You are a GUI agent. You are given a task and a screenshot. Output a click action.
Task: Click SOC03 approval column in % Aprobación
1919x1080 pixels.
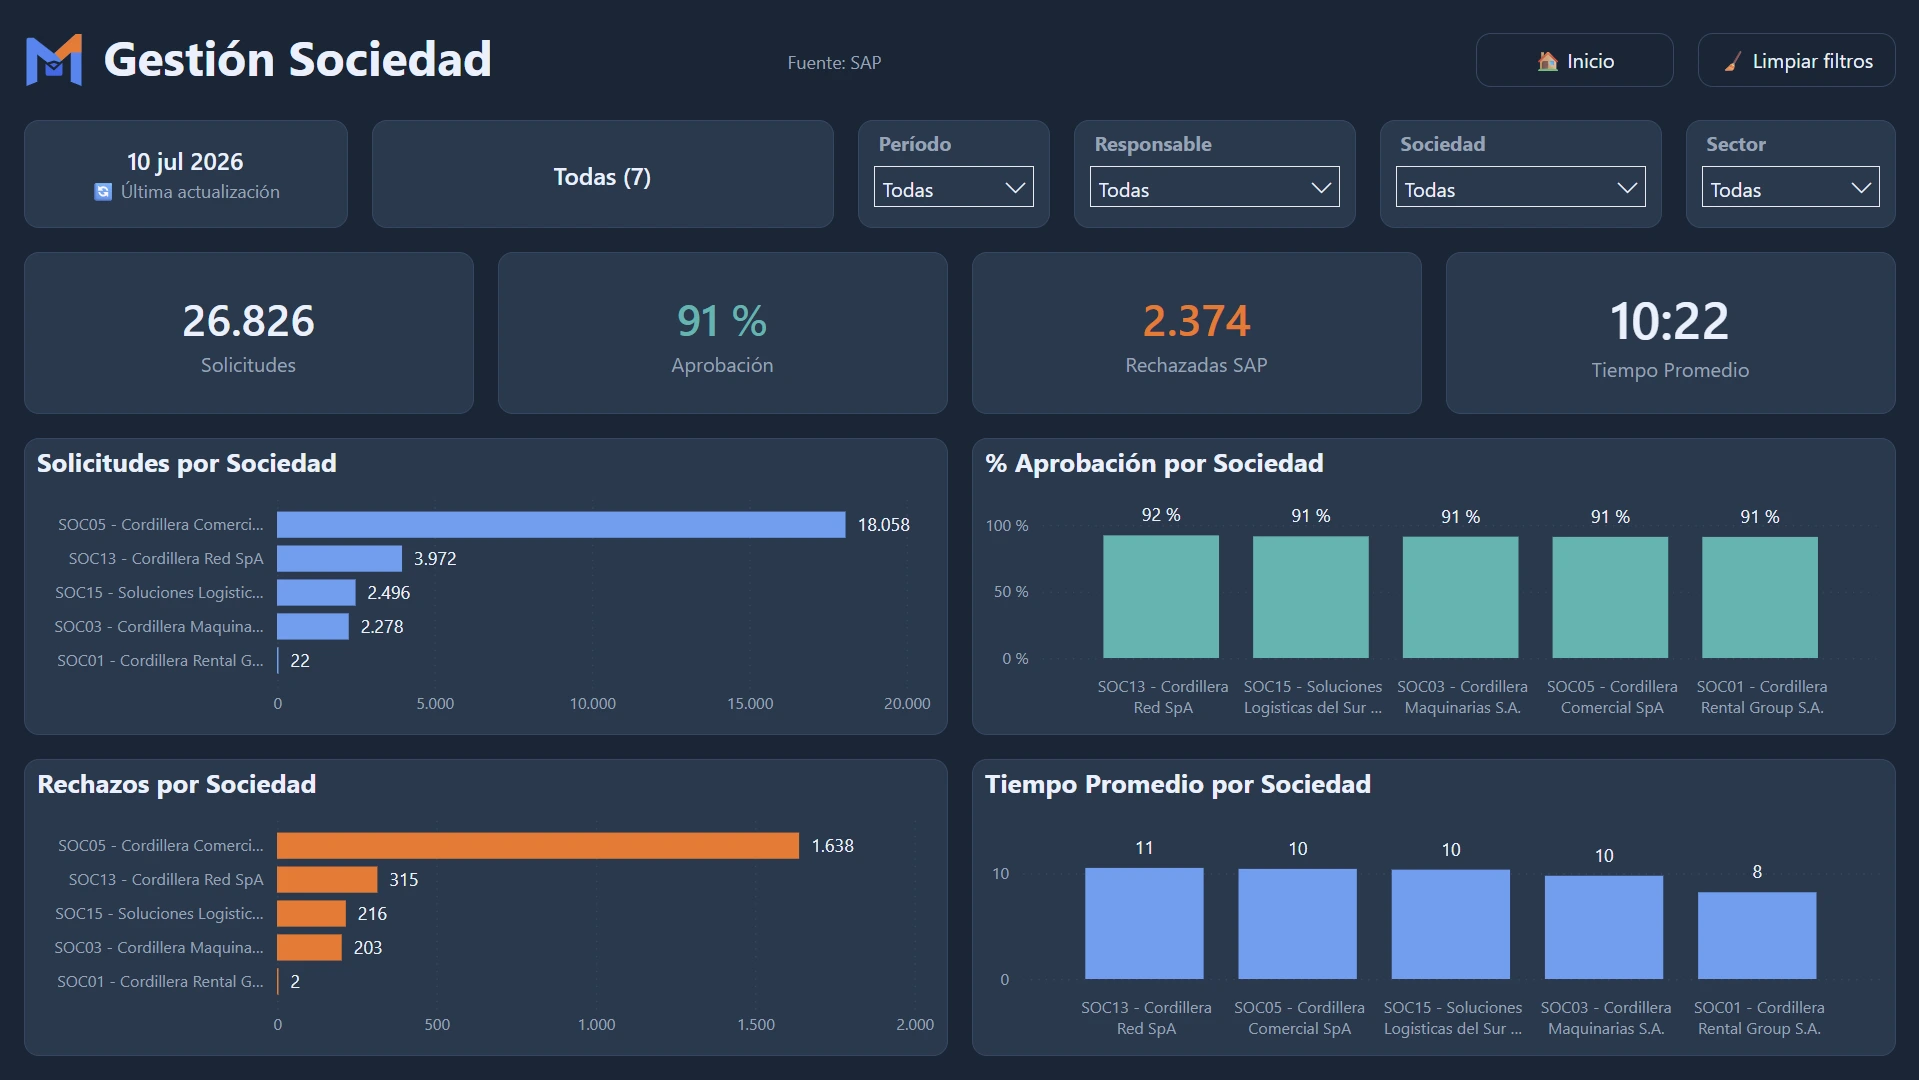point(1460,598)
